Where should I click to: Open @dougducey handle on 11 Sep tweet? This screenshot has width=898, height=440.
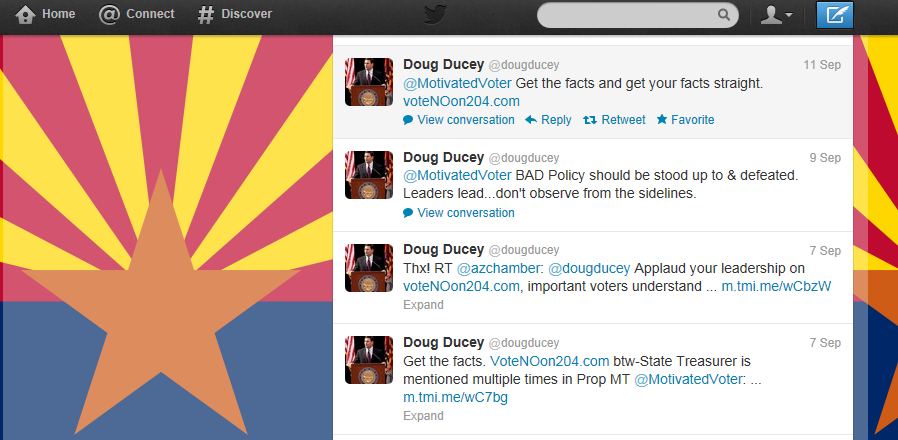coord(523,65)
